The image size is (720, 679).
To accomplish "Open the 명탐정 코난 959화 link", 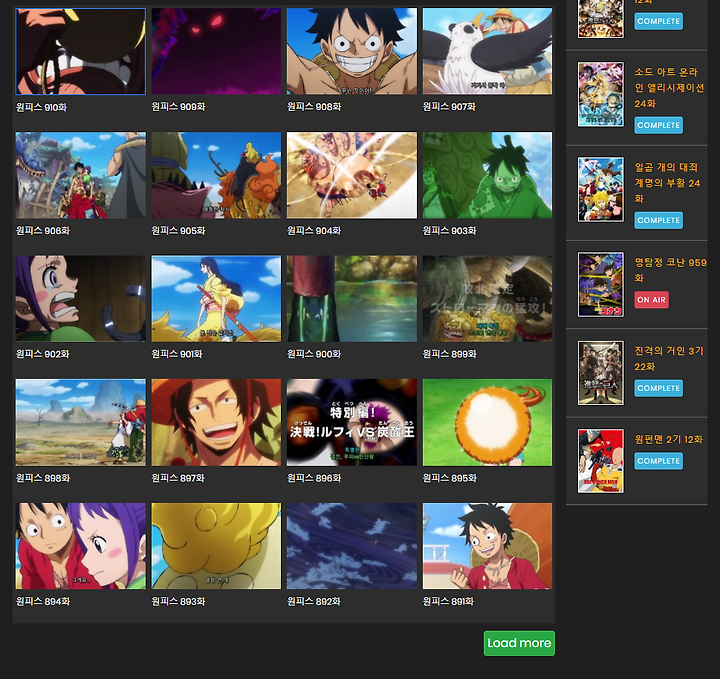I will click(x=670, y=270).
